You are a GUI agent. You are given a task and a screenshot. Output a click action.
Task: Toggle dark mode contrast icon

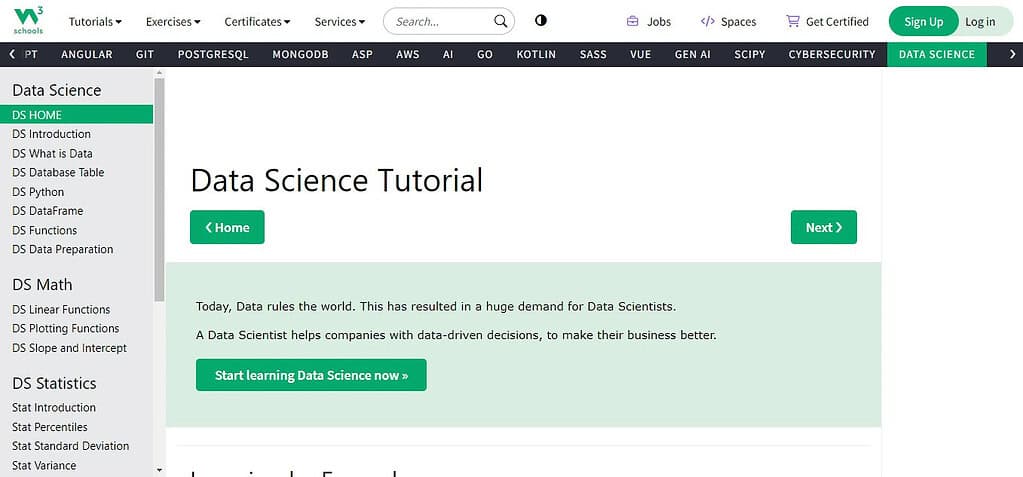(540, 20)
